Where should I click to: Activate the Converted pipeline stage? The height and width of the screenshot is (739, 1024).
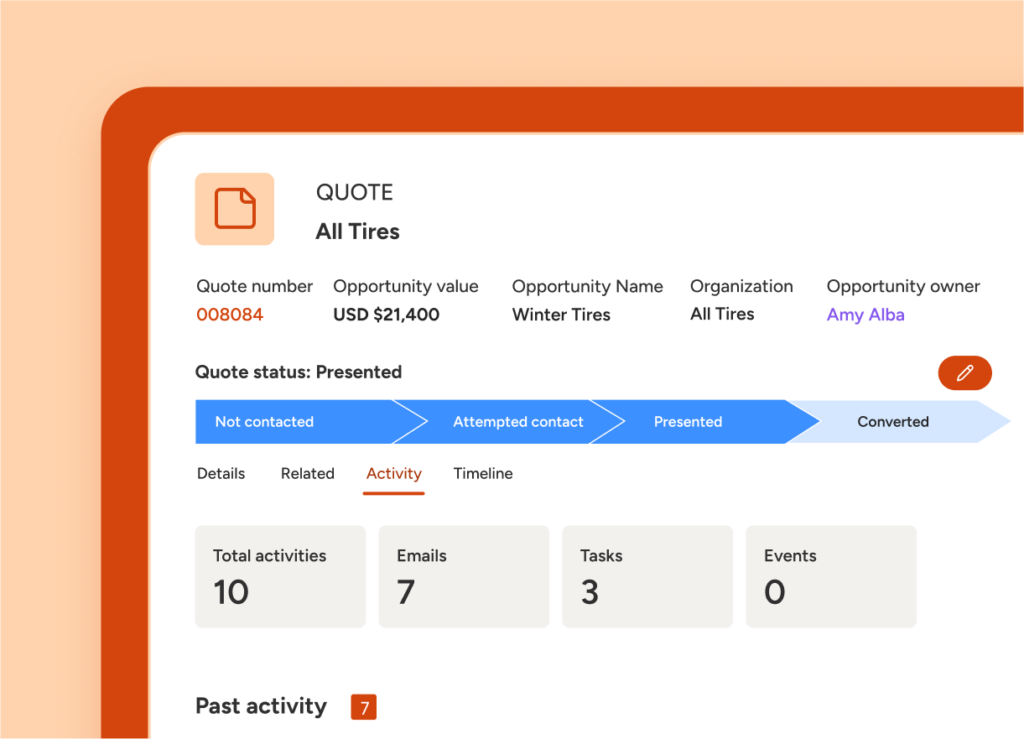(x=893, y=421)
